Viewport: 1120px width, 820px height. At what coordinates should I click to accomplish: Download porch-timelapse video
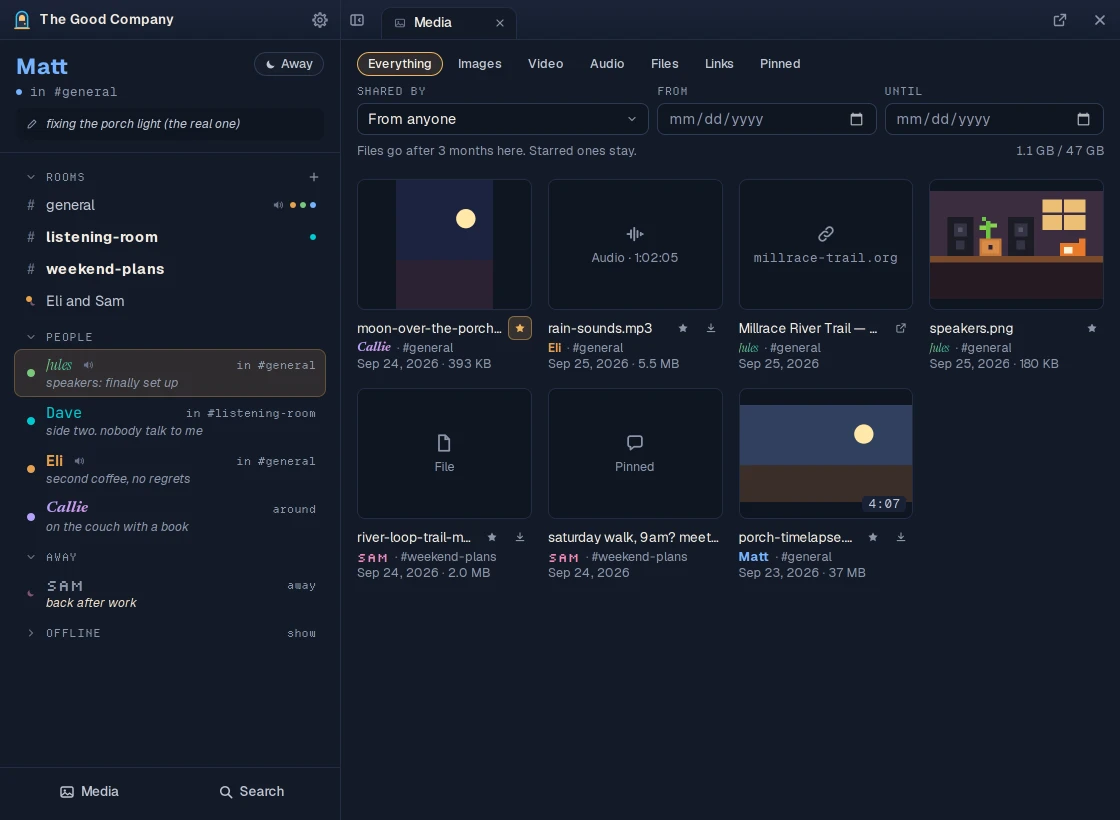tap(901, 537)
